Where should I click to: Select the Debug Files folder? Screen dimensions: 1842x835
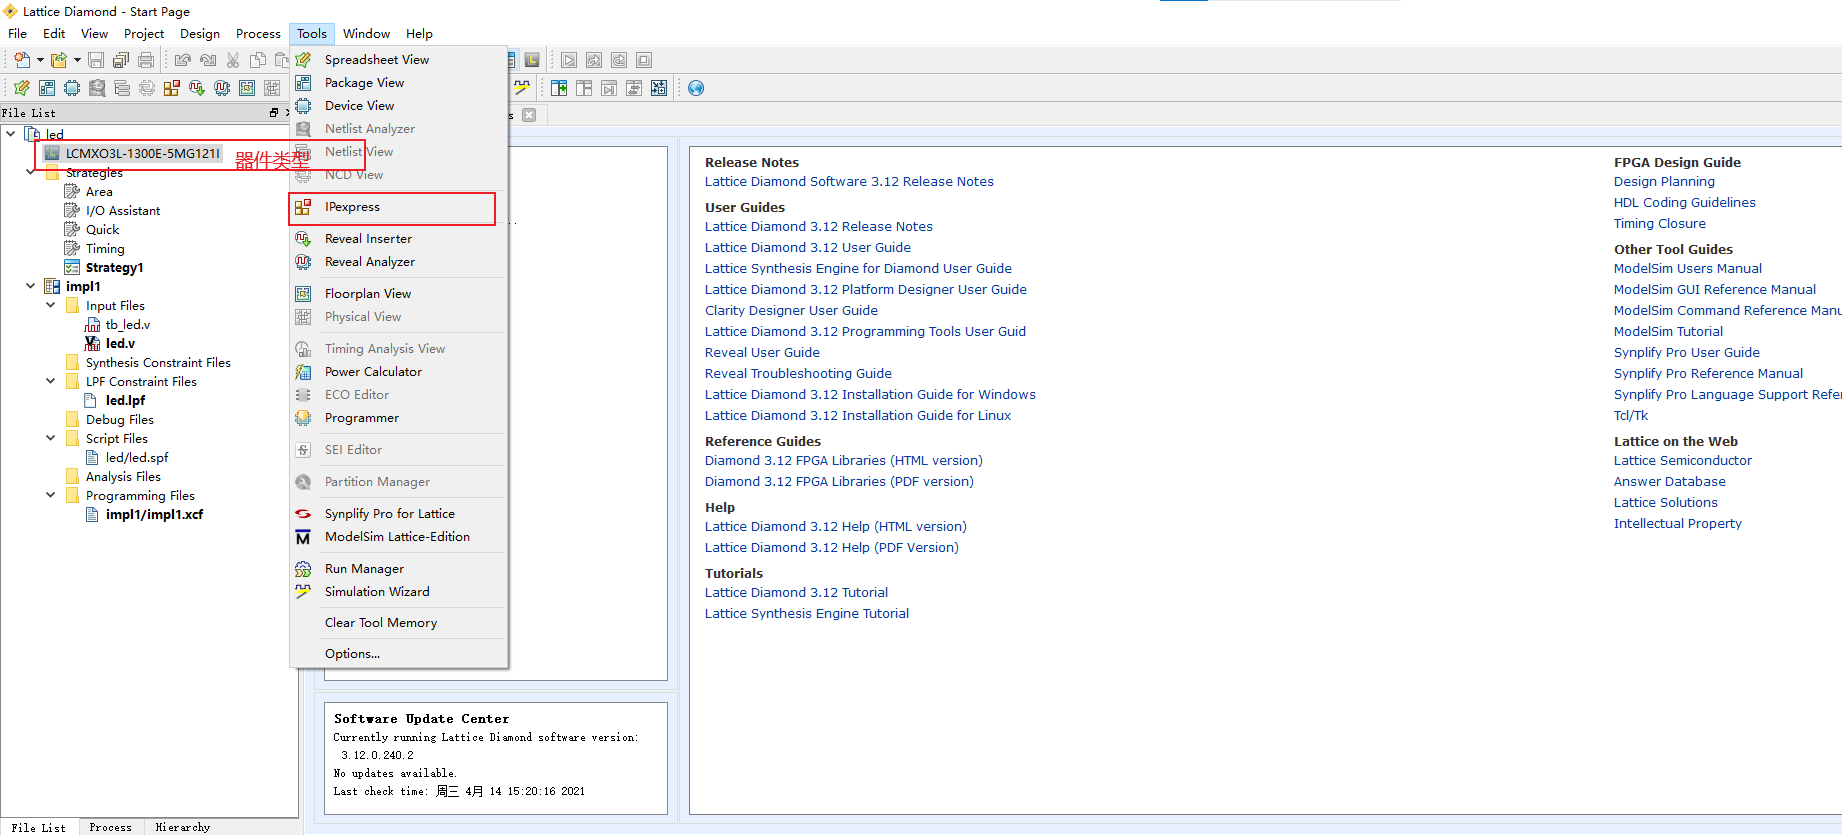[x=119, y=419]
